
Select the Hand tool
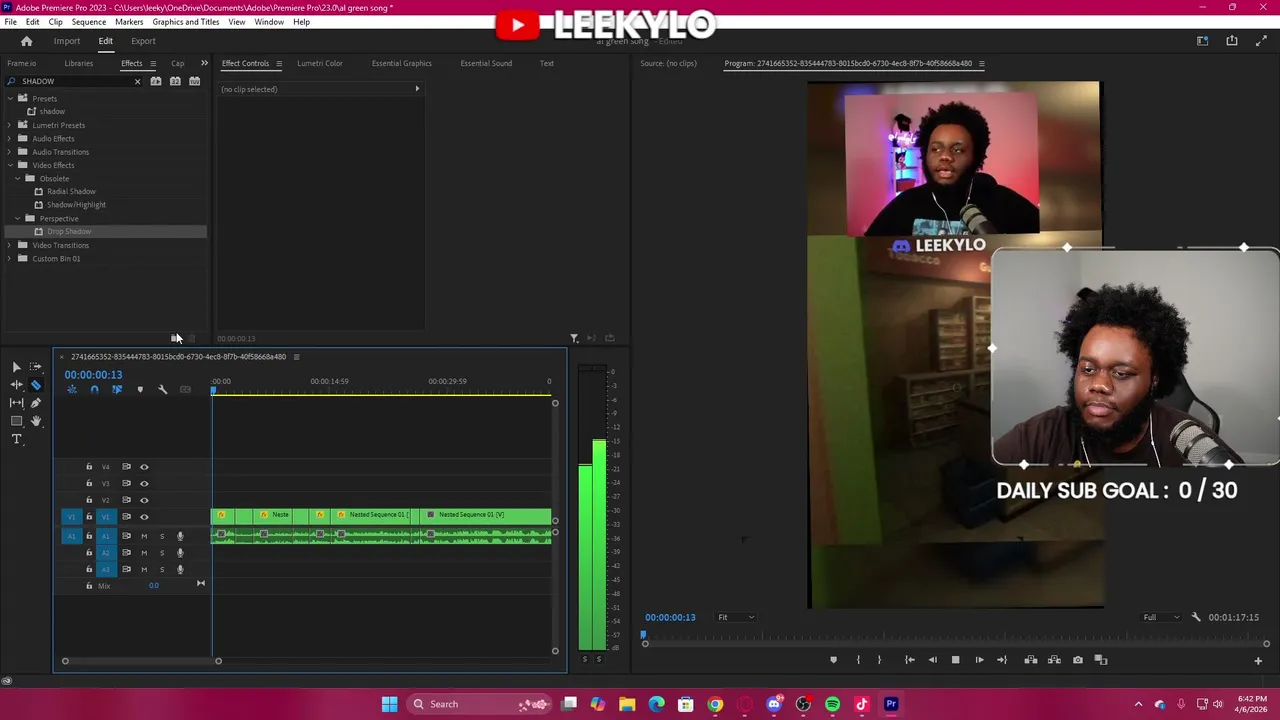point(36,421)
